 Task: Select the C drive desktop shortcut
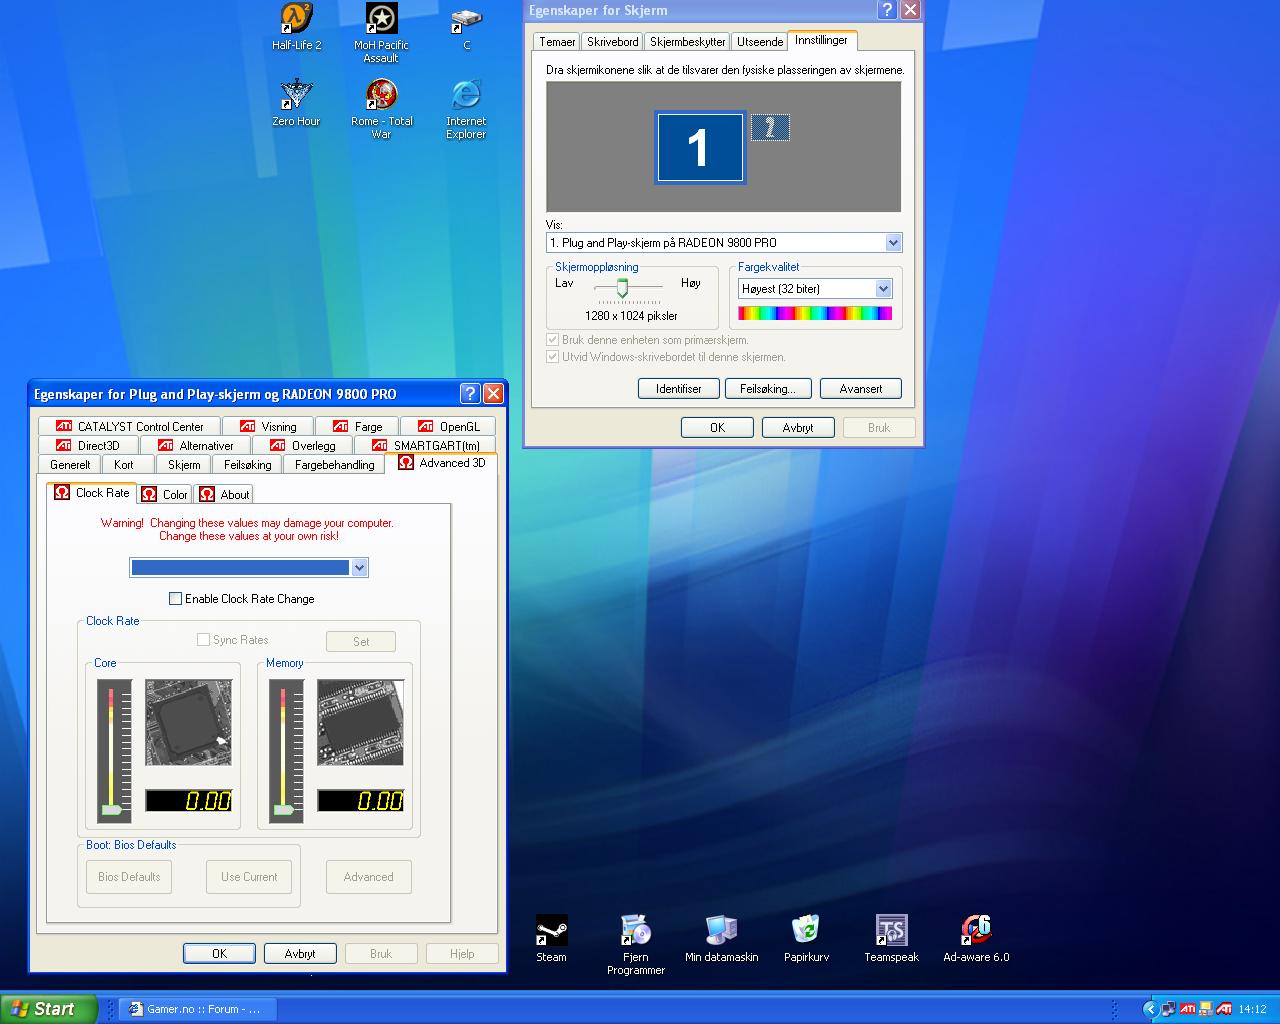pyautogui.click(x=466, y=28)
